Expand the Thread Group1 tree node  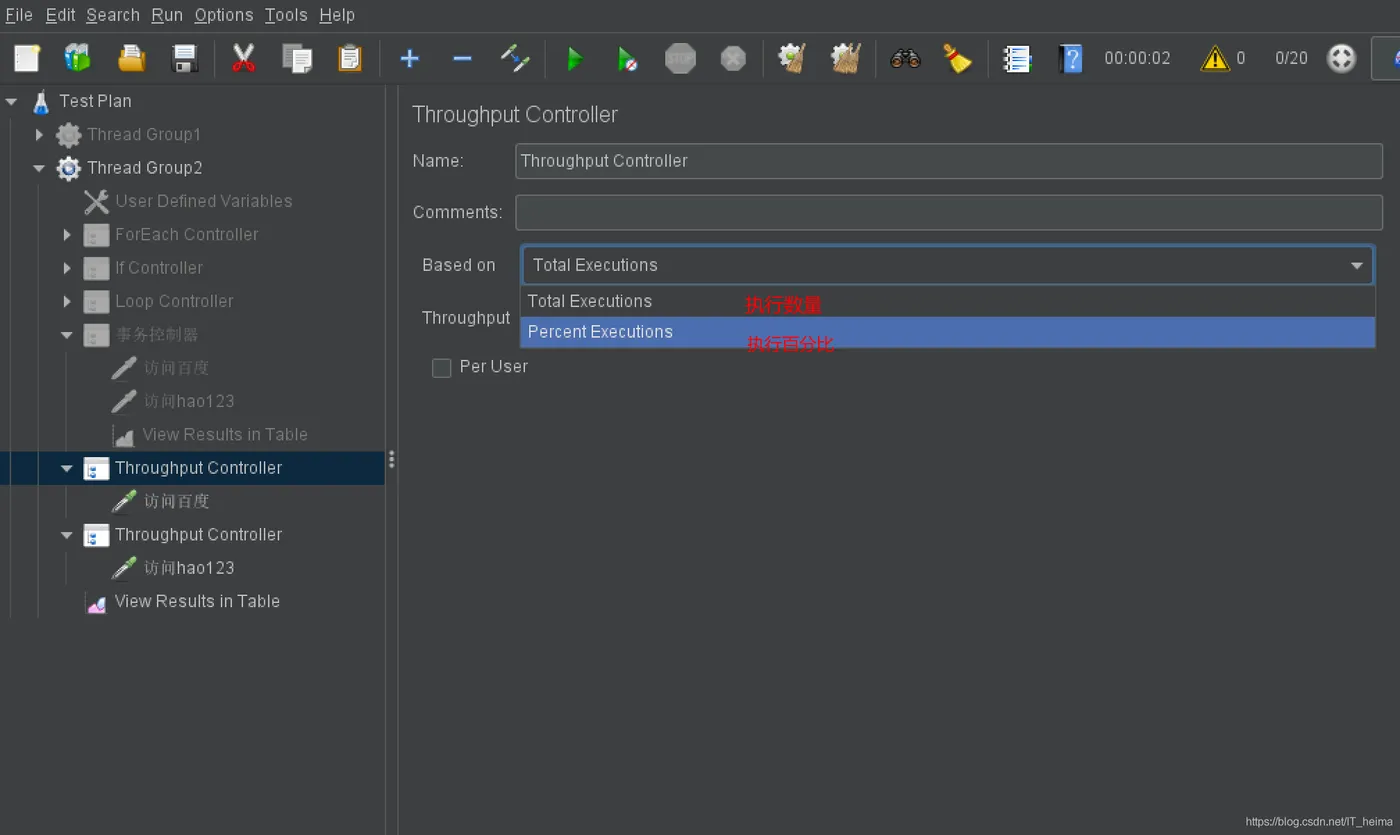point(39,134)
